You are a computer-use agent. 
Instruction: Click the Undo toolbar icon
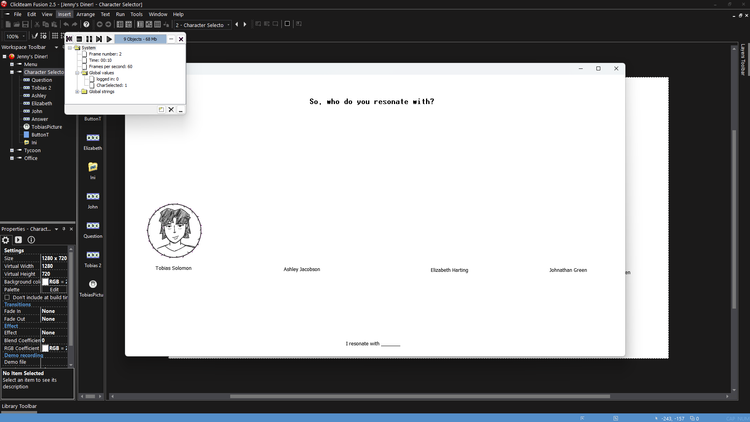66,24
